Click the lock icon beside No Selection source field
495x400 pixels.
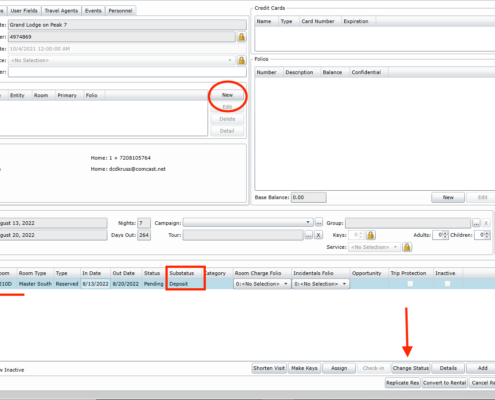(241, 60)
